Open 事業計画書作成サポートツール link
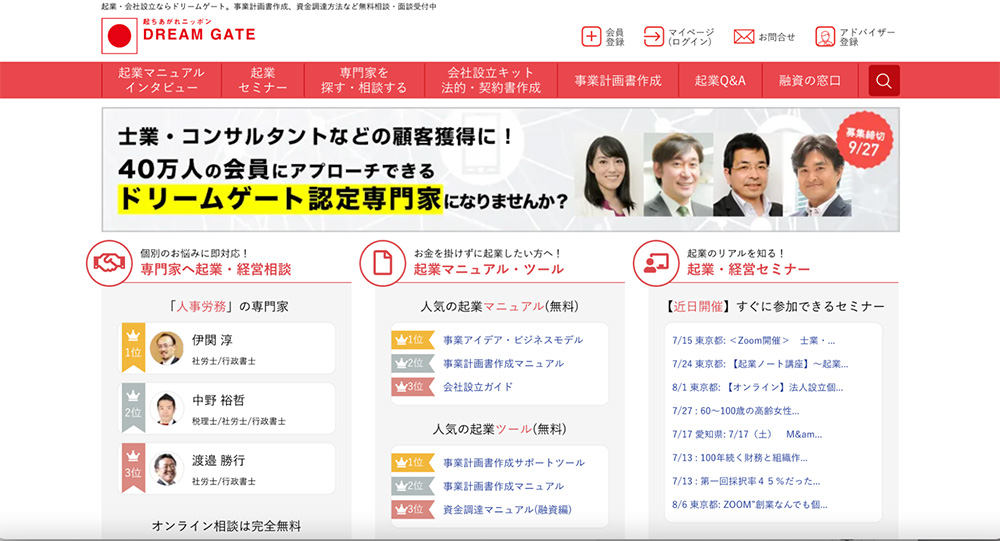1000x541 pixels. click(x=514, y=463)
